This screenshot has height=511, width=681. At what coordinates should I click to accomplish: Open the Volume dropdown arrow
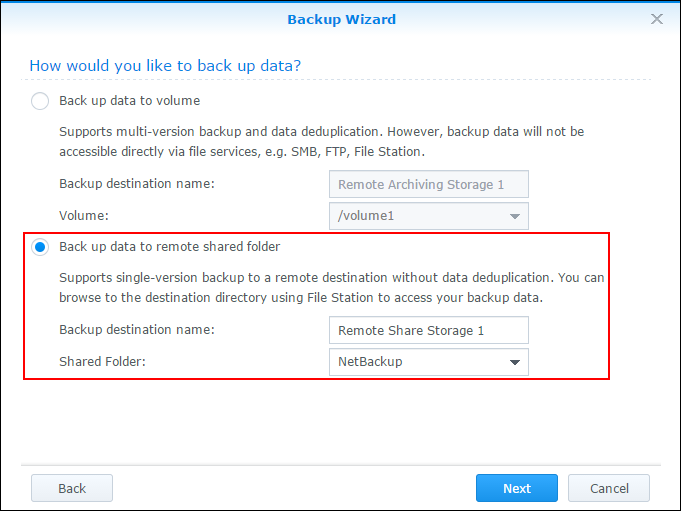(515, 216)
